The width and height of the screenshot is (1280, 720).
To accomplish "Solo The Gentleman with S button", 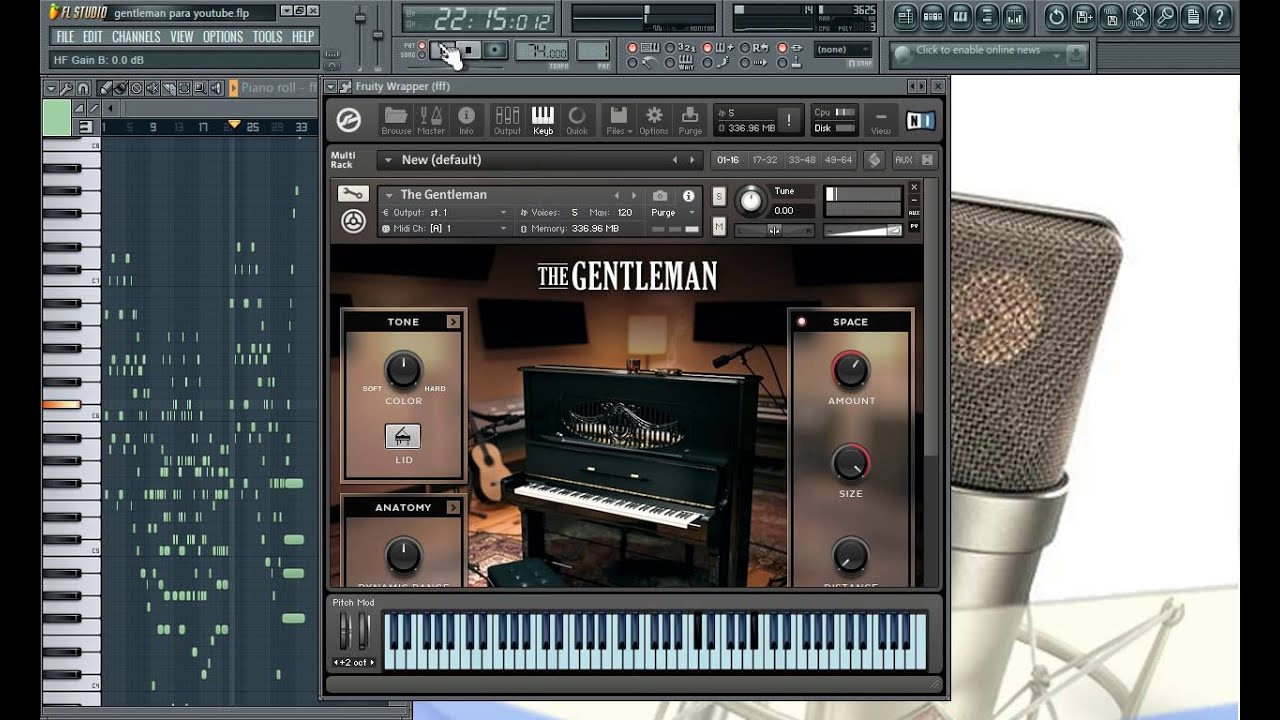I will (719, 197).
